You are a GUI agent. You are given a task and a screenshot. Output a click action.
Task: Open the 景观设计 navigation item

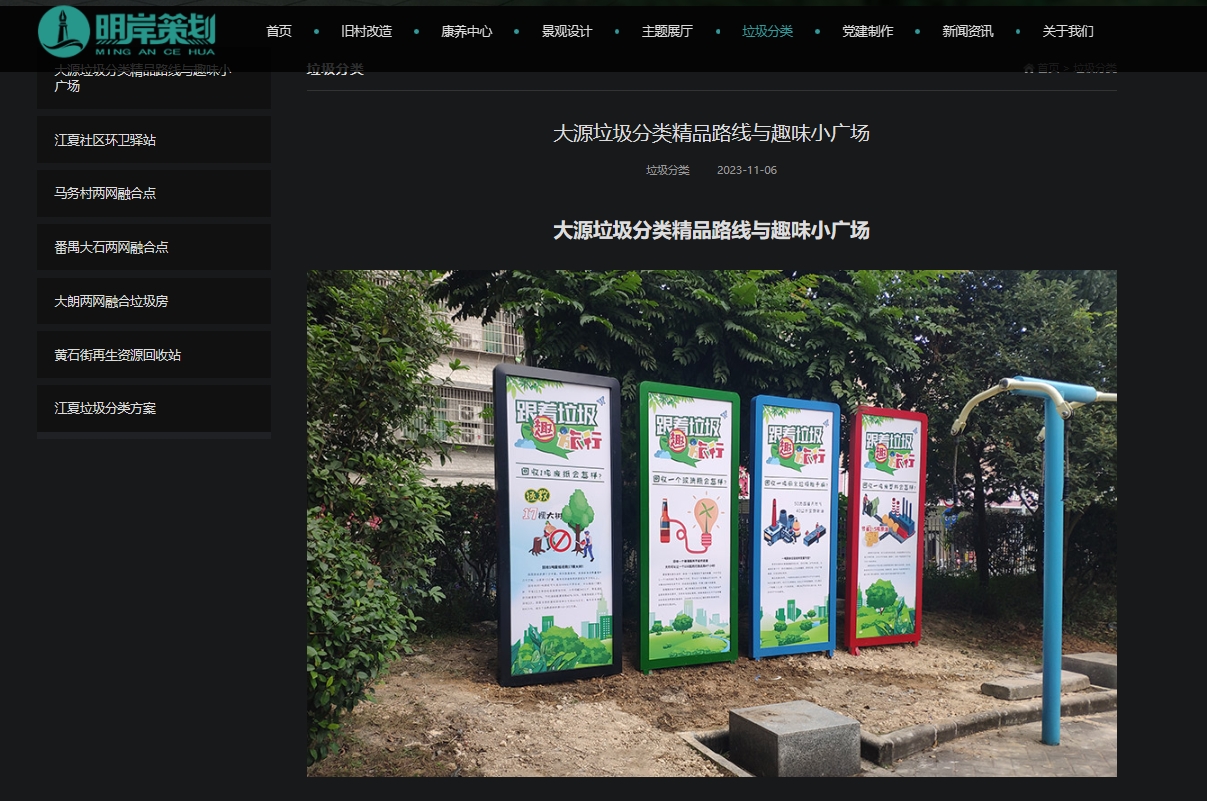pos(566,31)
